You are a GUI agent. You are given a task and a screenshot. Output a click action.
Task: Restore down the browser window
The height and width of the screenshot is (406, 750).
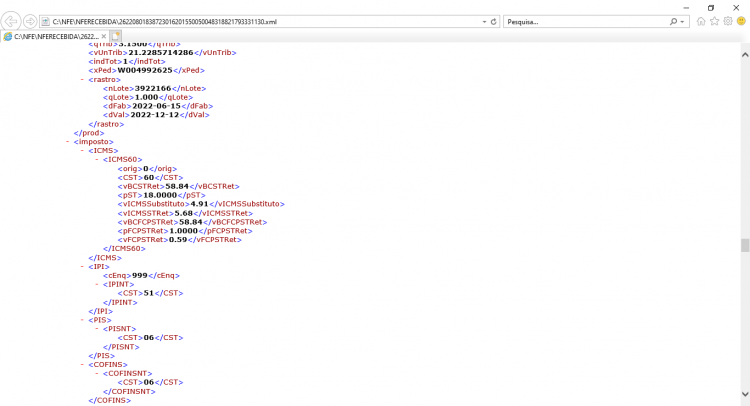(711, 8)
